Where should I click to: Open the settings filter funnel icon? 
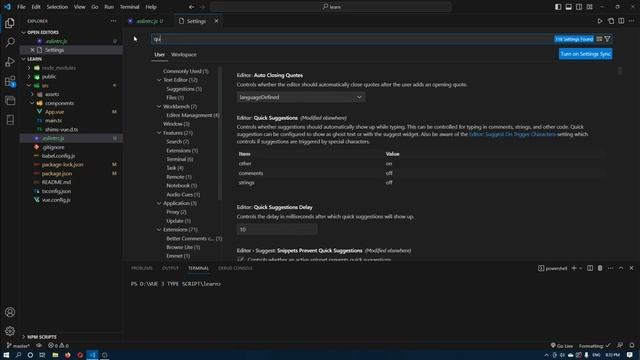607,39
